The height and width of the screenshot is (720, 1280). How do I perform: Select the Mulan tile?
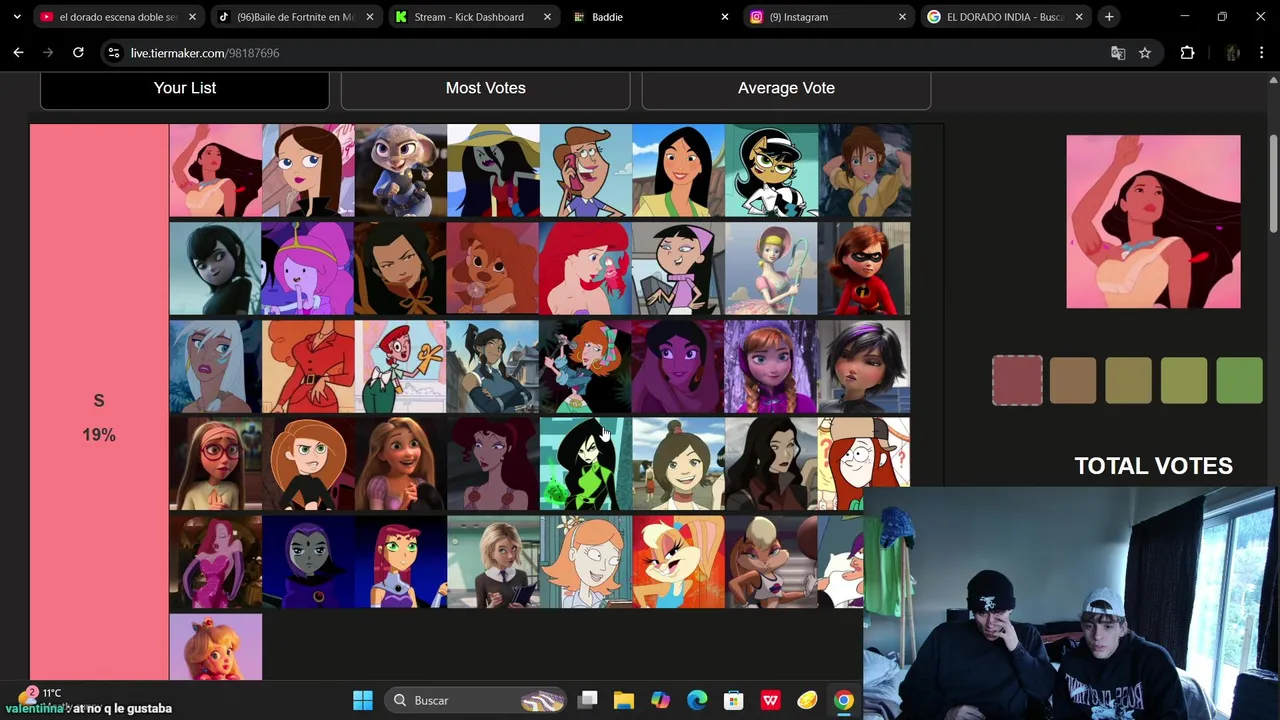click(678, 170)
